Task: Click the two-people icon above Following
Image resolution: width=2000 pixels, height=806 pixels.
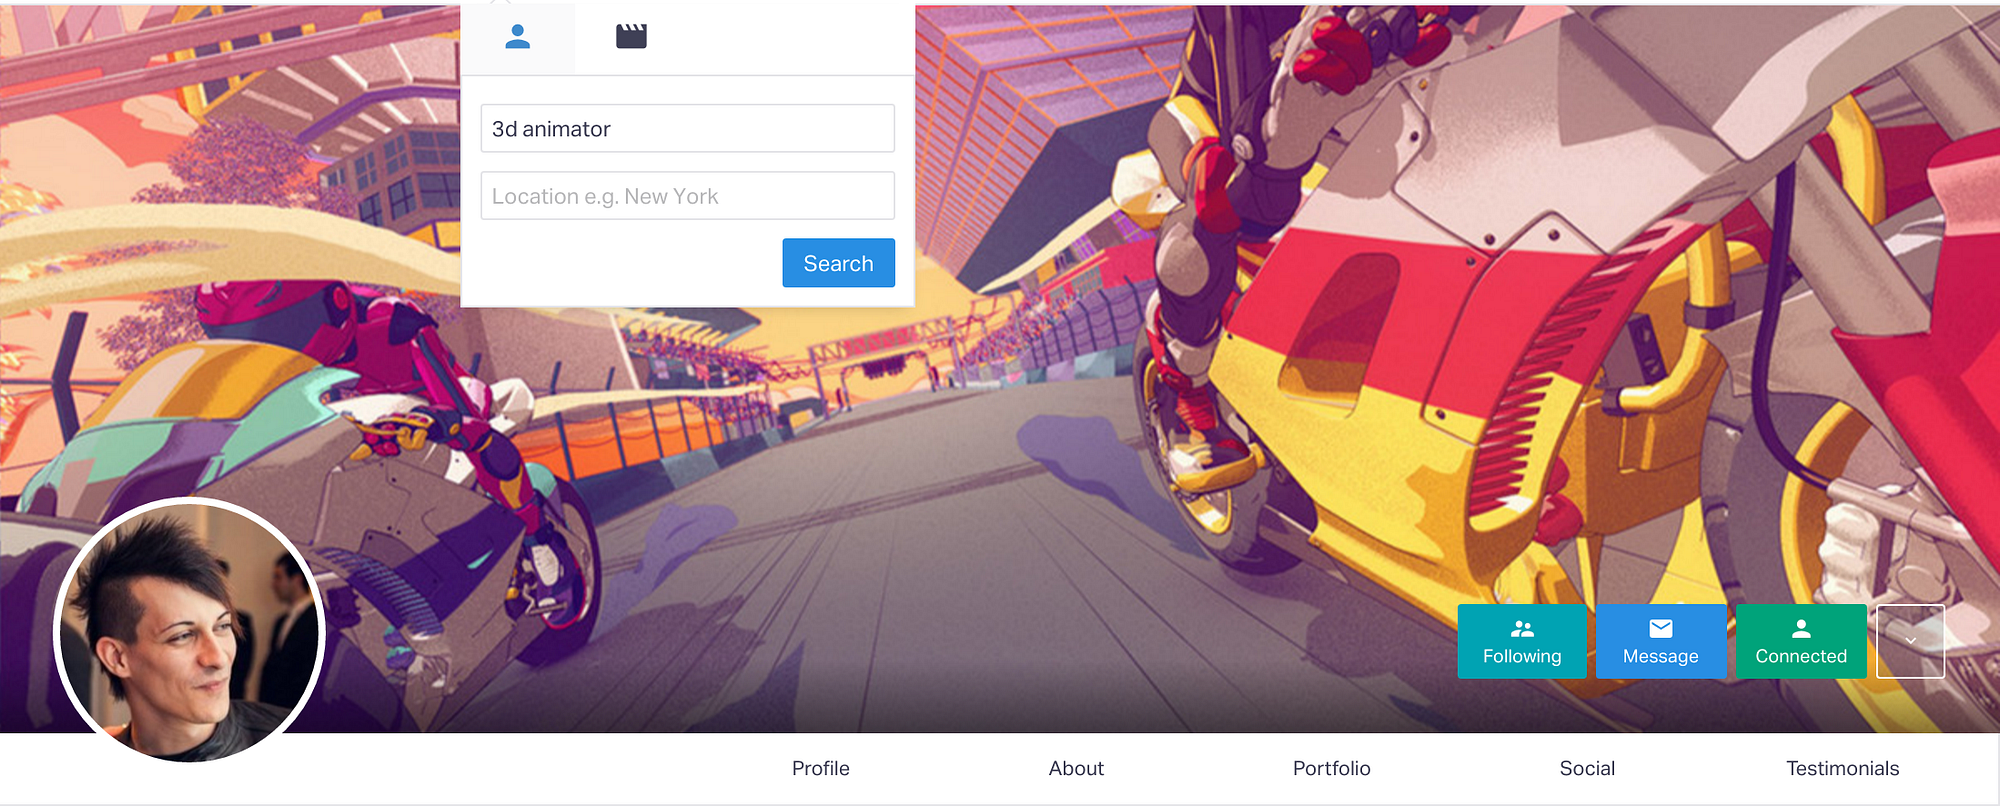Action: 1522,628
